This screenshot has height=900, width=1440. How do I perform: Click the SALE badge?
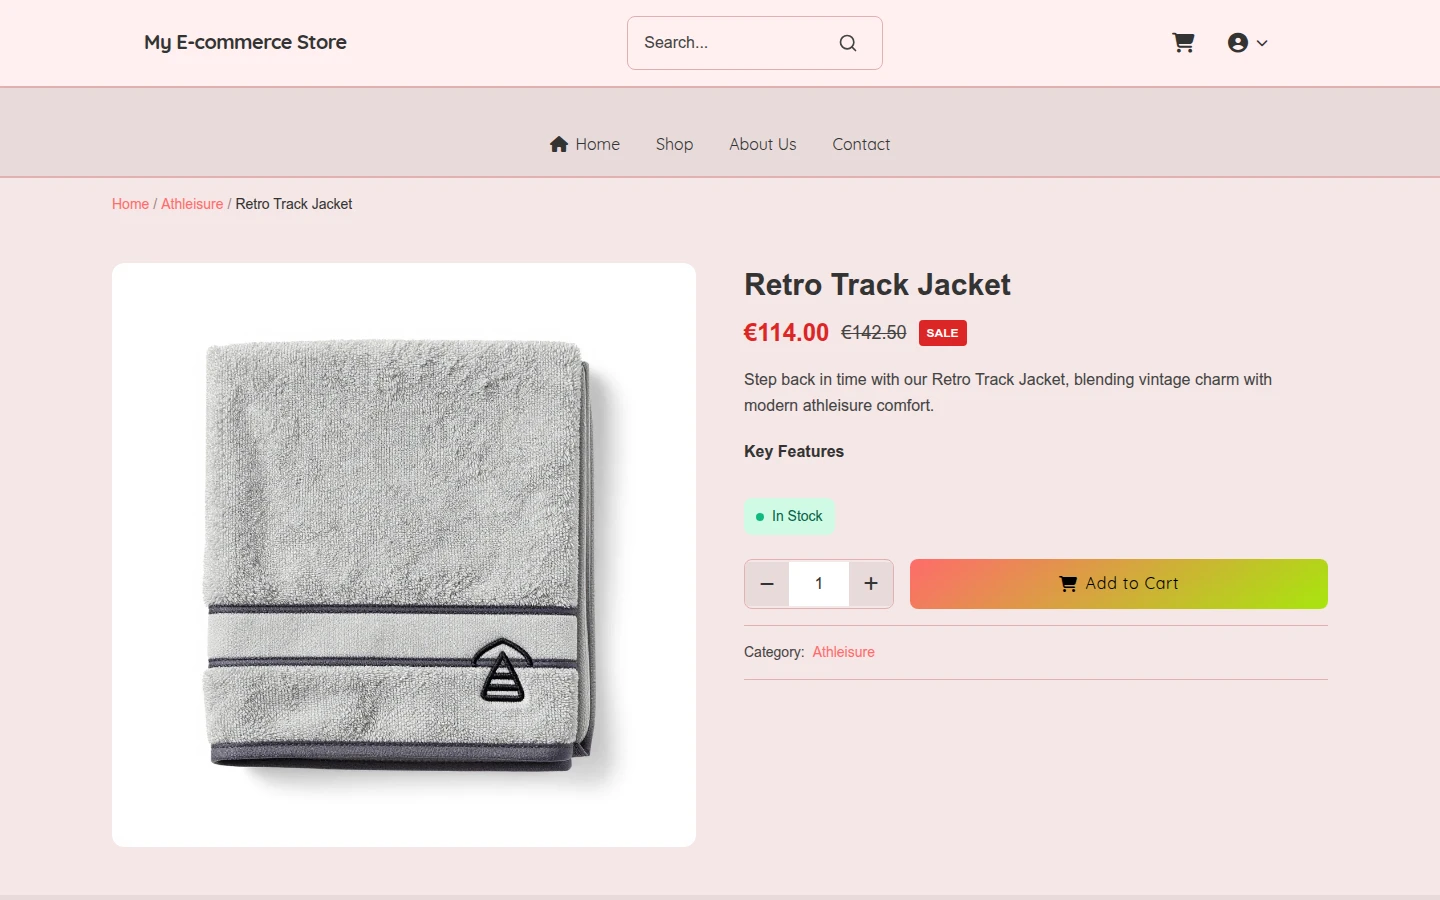942,333
